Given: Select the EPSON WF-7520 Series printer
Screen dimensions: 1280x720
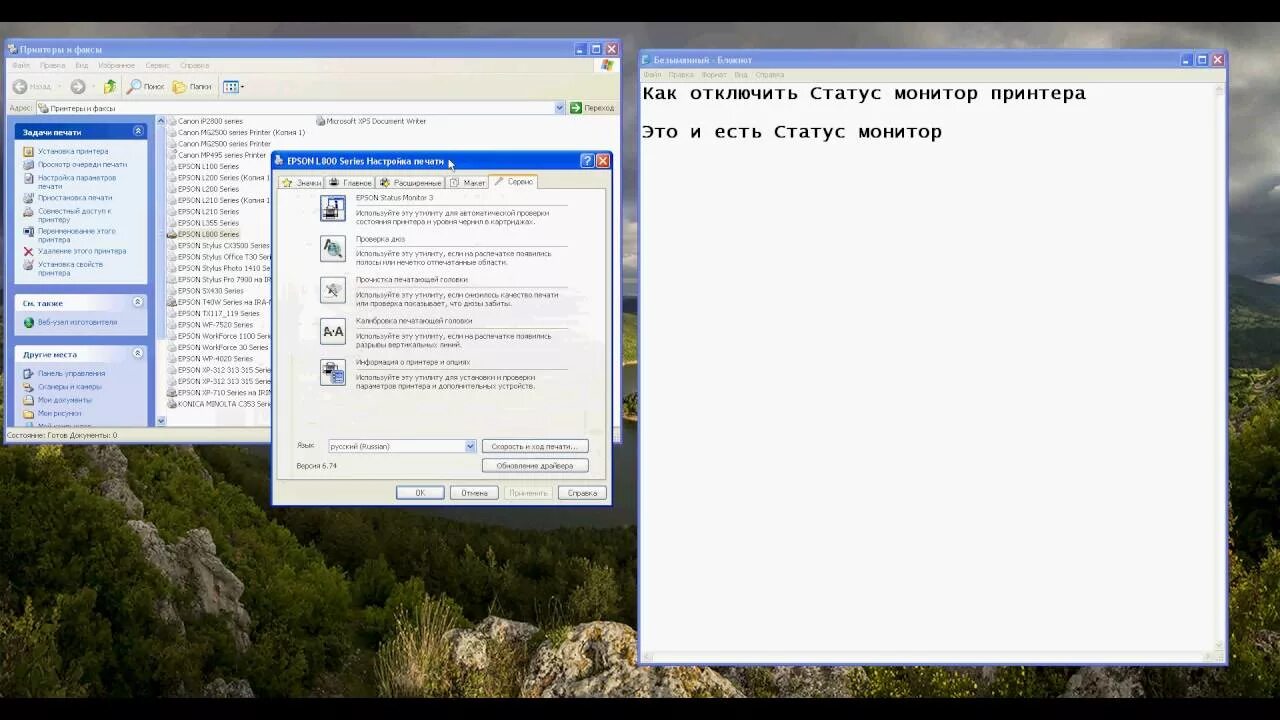Looking at the screenshot, I should (x=210, y=325).
